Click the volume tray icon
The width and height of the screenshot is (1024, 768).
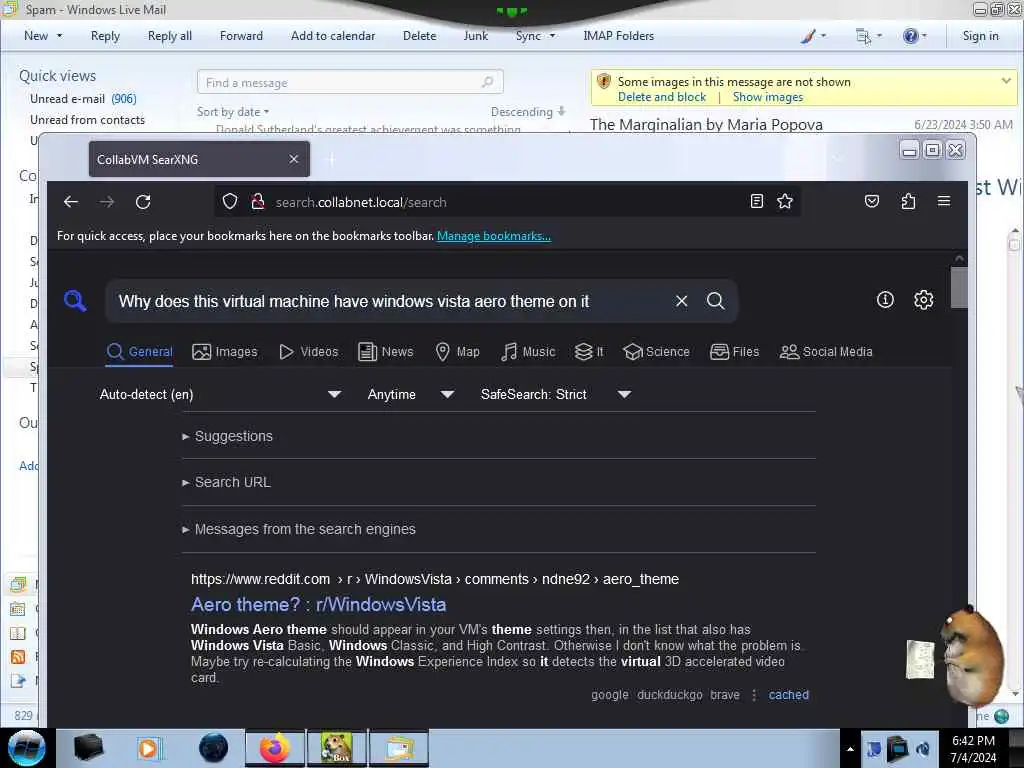923,749
